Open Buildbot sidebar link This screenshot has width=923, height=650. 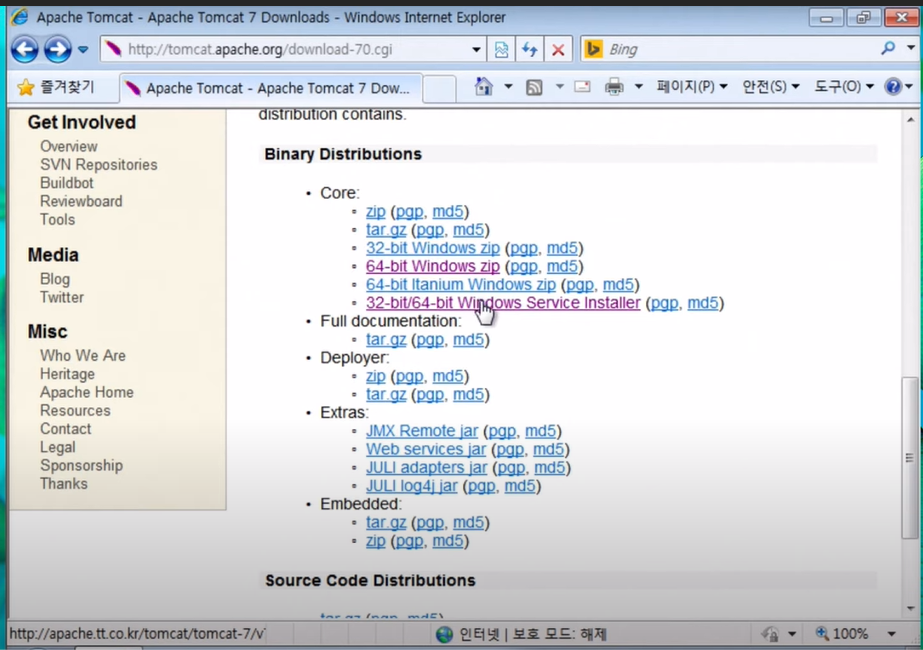point(67,183)
